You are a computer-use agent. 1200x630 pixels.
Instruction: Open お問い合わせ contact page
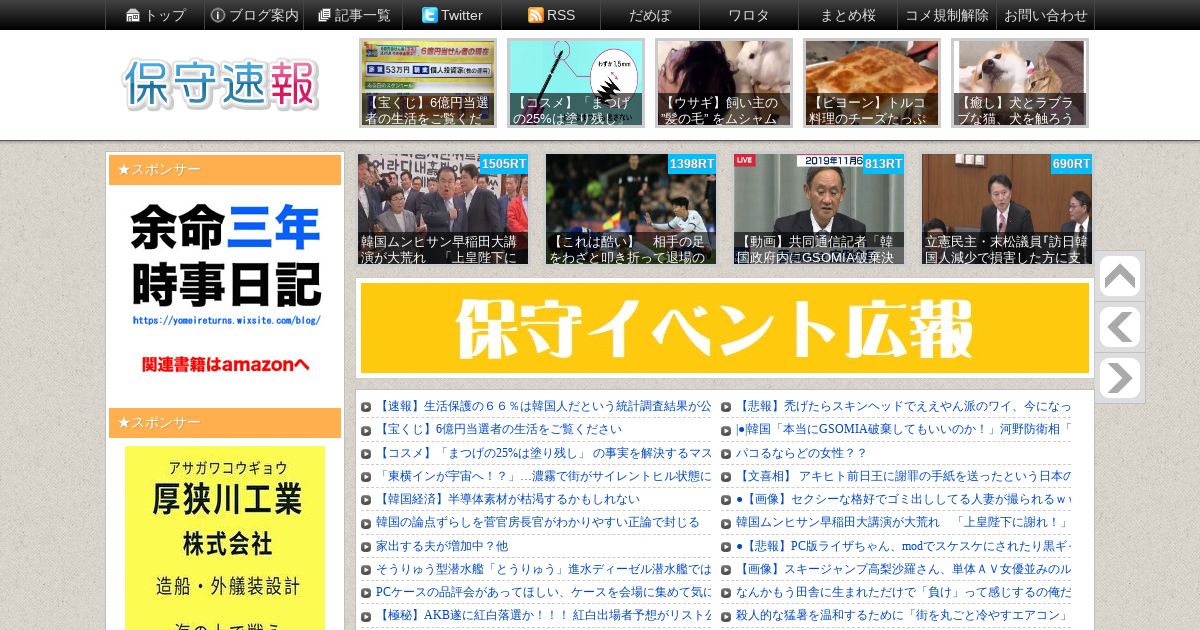pyautogui.click(x=1045, y=15)
